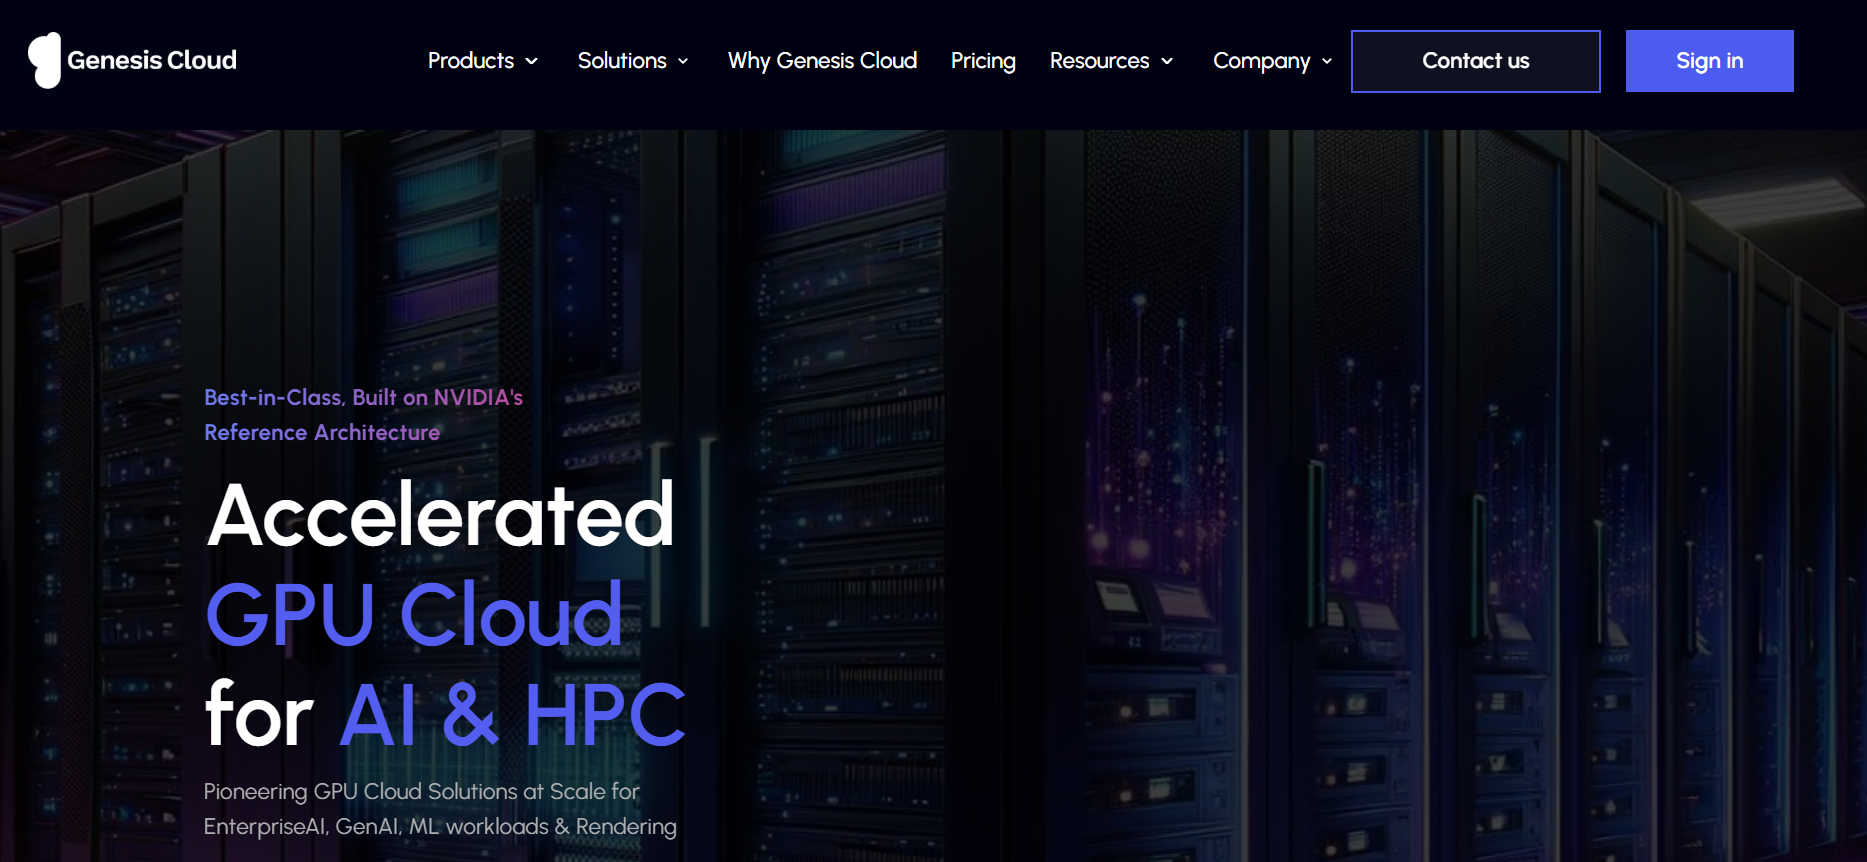This screenshot has height=862, width=1867.
Task: Click the Genesis Cloud logo icon
Action: 44,60
